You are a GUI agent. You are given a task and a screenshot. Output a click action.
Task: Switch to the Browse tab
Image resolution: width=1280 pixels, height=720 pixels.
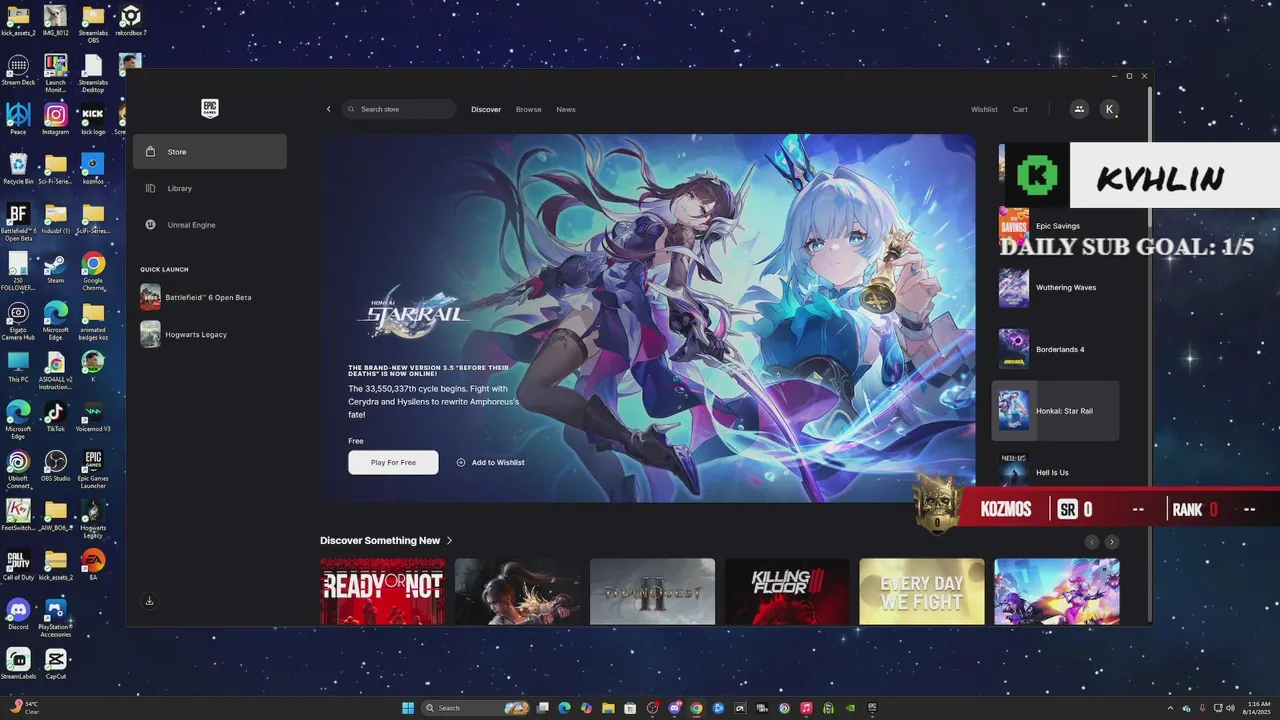coord(529,109)
